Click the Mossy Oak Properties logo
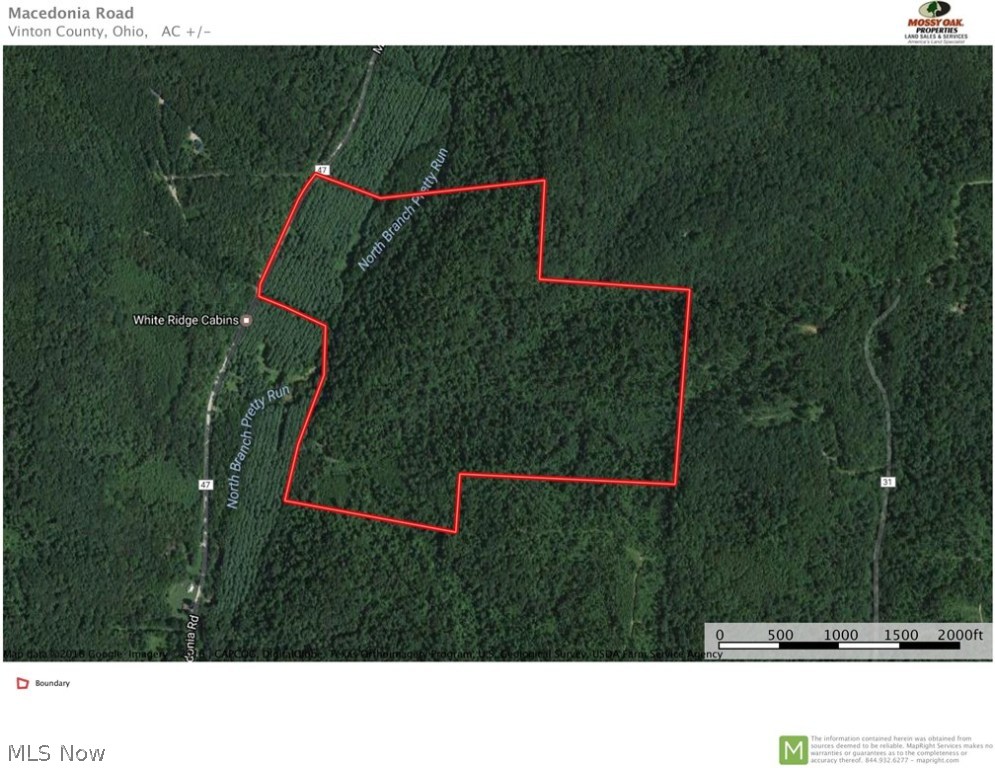 (936, 22)
